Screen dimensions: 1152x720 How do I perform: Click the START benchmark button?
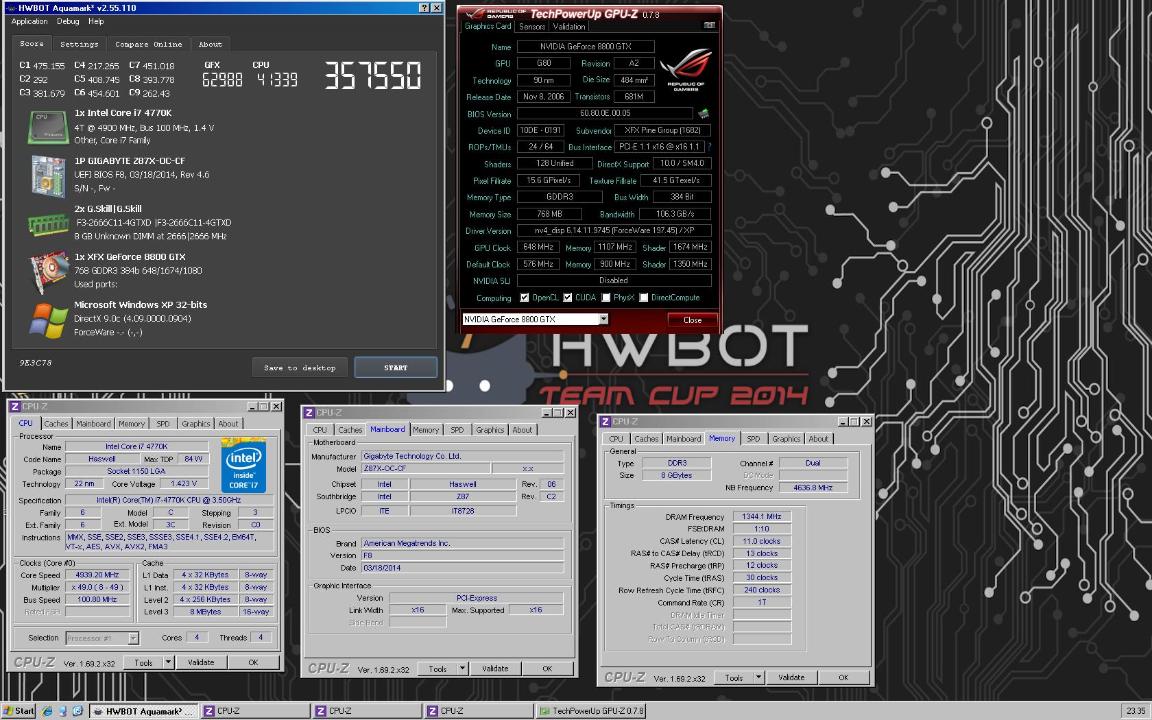point(395,367)
